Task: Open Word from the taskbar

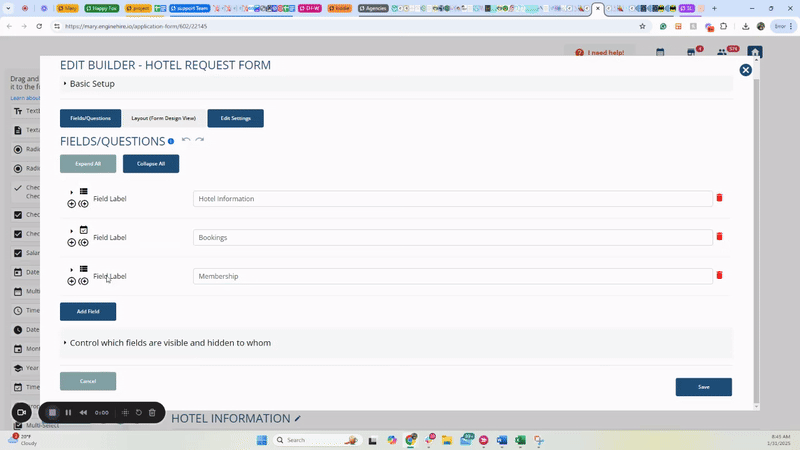Action: point(502,440)
